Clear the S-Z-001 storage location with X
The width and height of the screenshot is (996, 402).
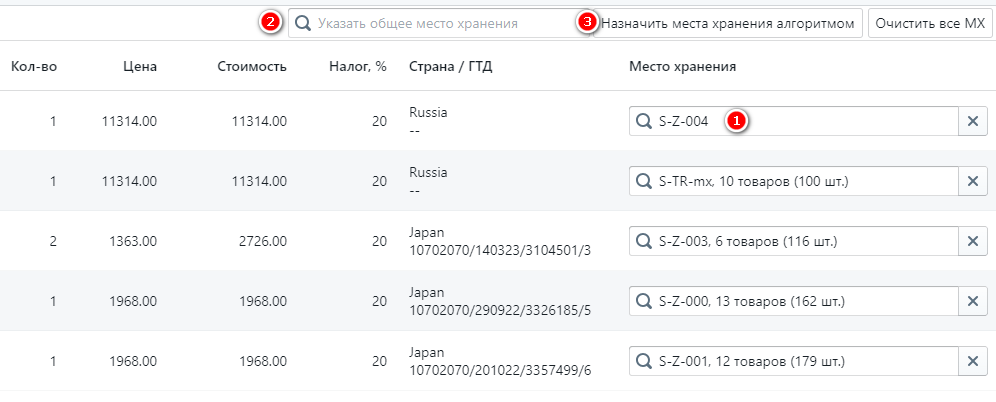tap(972, 361)
